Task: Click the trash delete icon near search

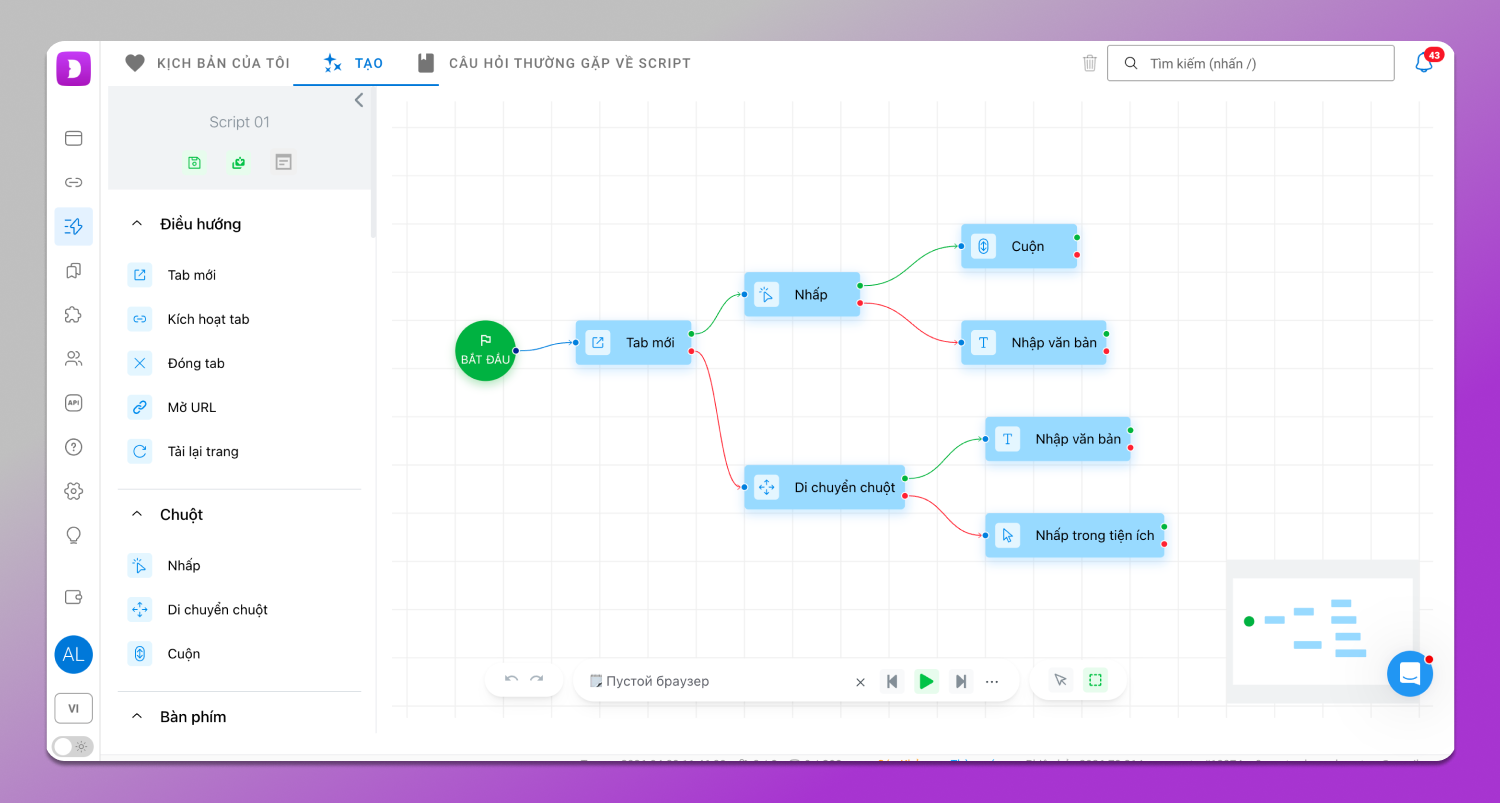Action: click(x=1089, y=63)
